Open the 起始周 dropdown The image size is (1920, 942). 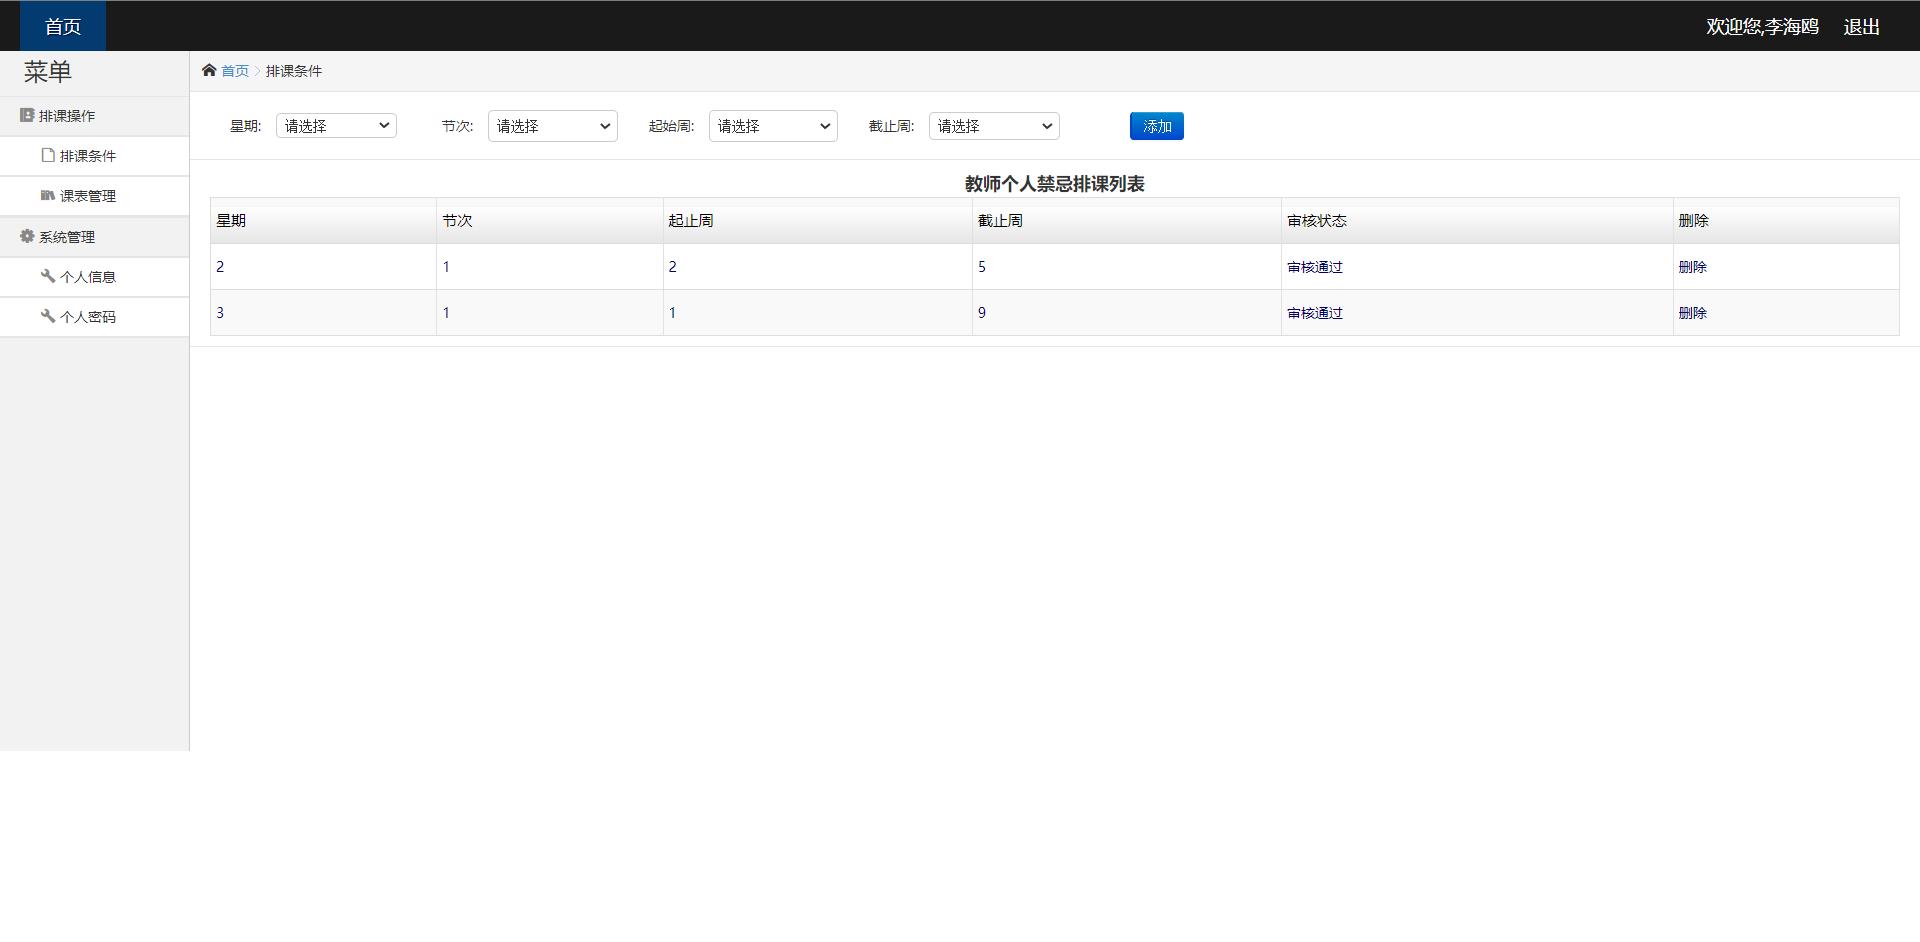point(773,126)
